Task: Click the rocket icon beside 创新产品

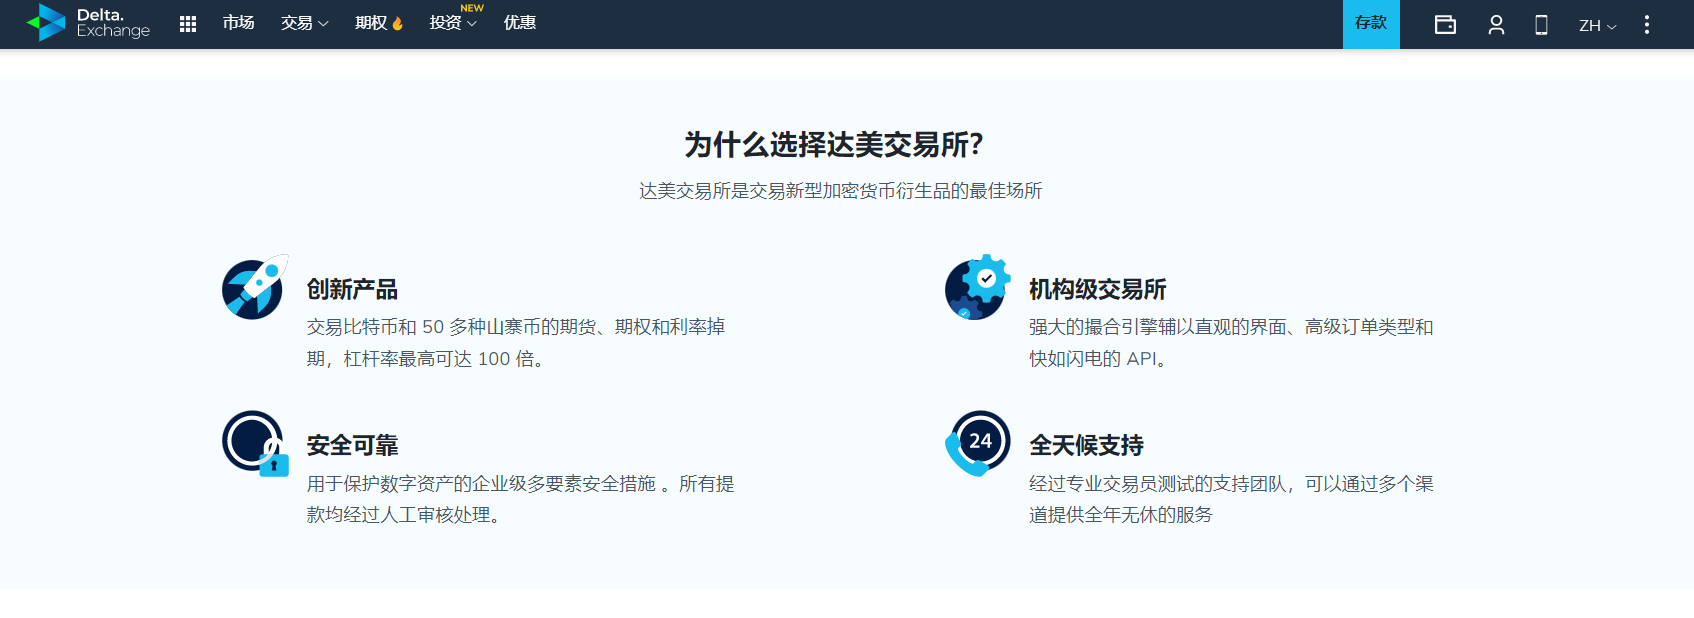Action: (x=255, y=287)
